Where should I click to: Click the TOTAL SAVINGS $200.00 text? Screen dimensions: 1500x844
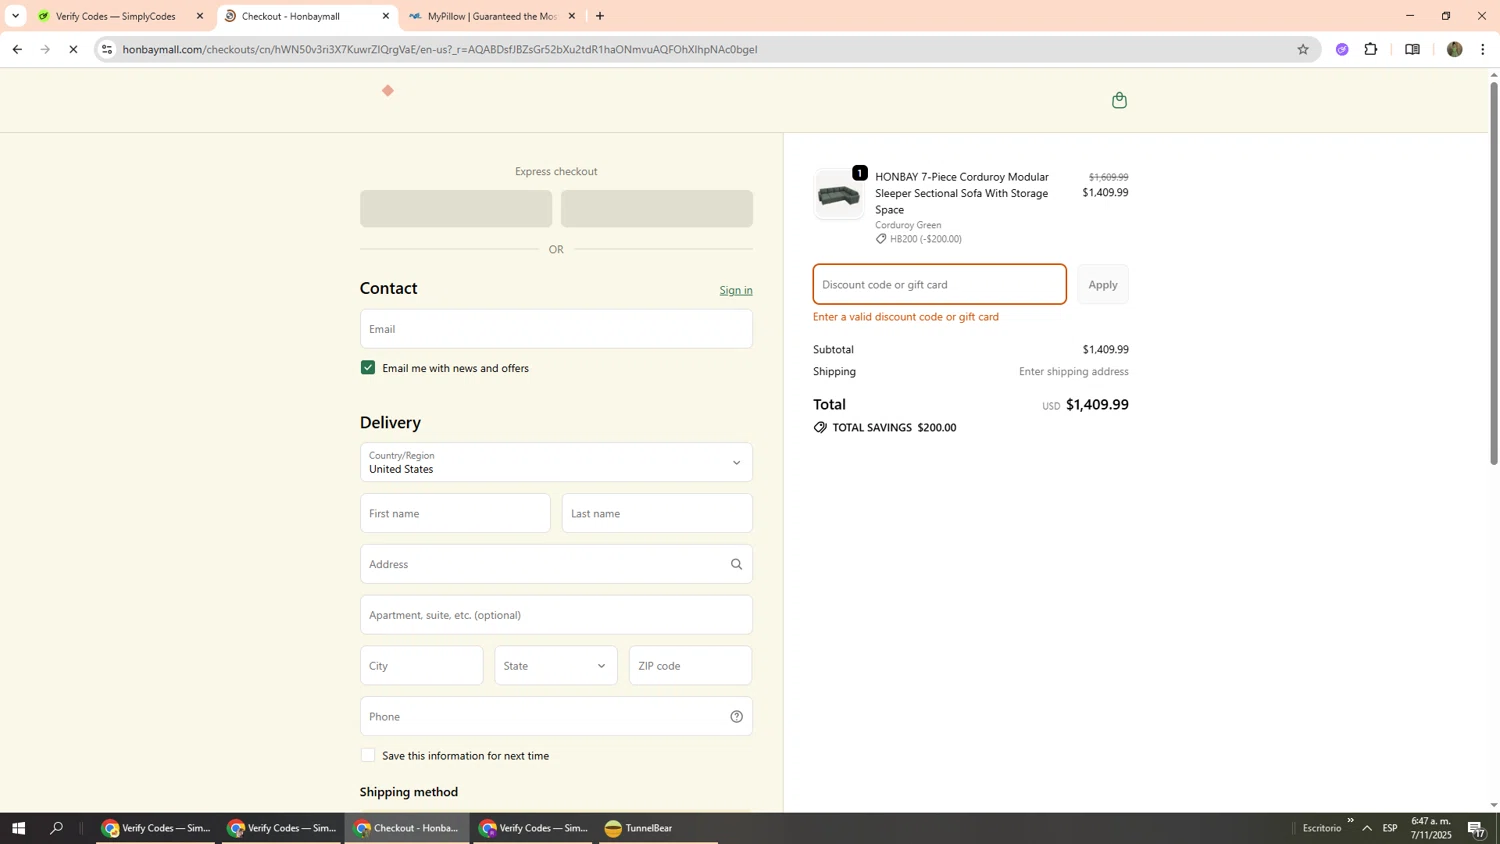pos(894,428)
